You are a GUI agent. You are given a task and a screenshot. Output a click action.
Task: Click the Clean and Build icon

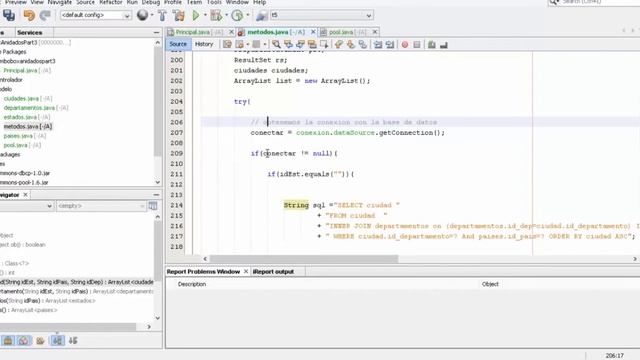(178, 16)
